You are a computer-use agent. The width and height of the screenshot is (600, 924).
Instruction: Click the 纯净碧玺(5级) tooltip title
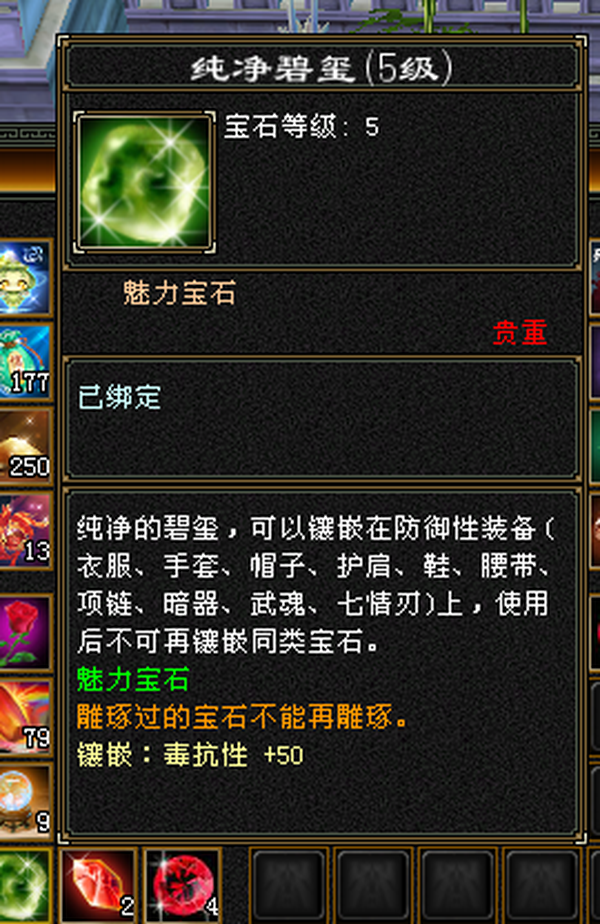[x=322, y=68]
